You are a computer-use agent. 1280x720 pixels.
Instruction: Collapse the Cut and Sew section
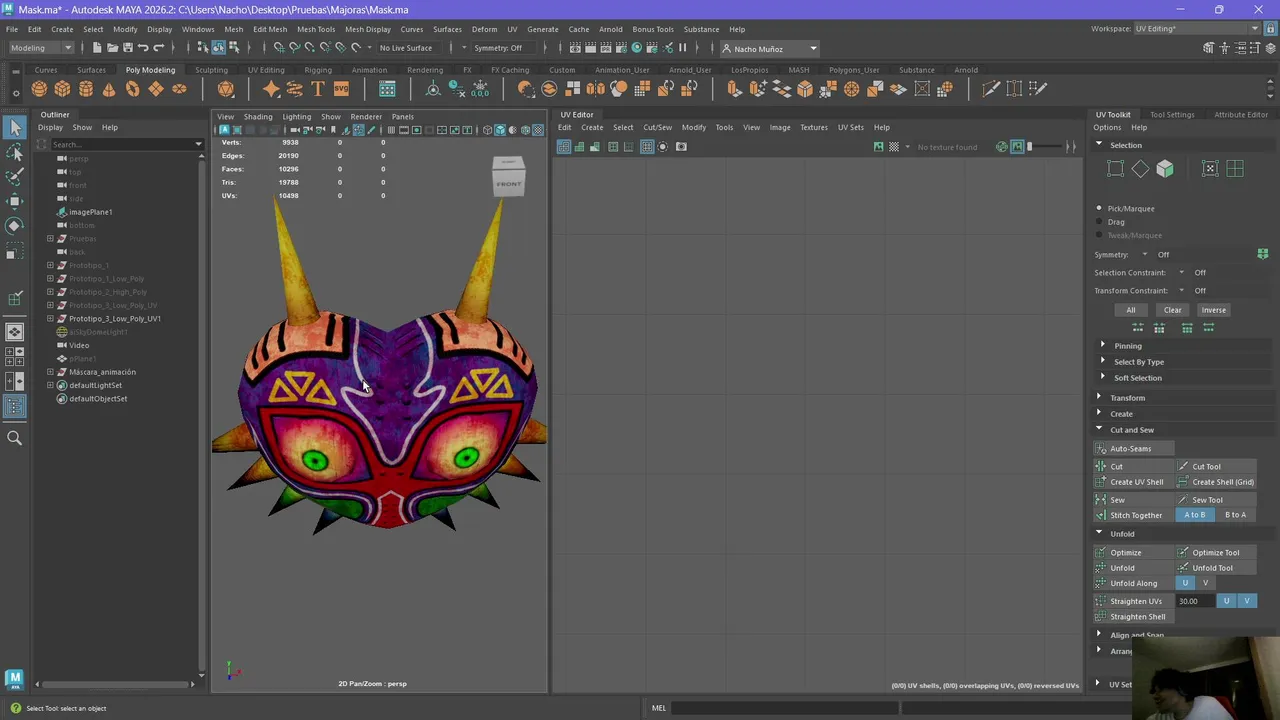click(x=1099, y=430)
